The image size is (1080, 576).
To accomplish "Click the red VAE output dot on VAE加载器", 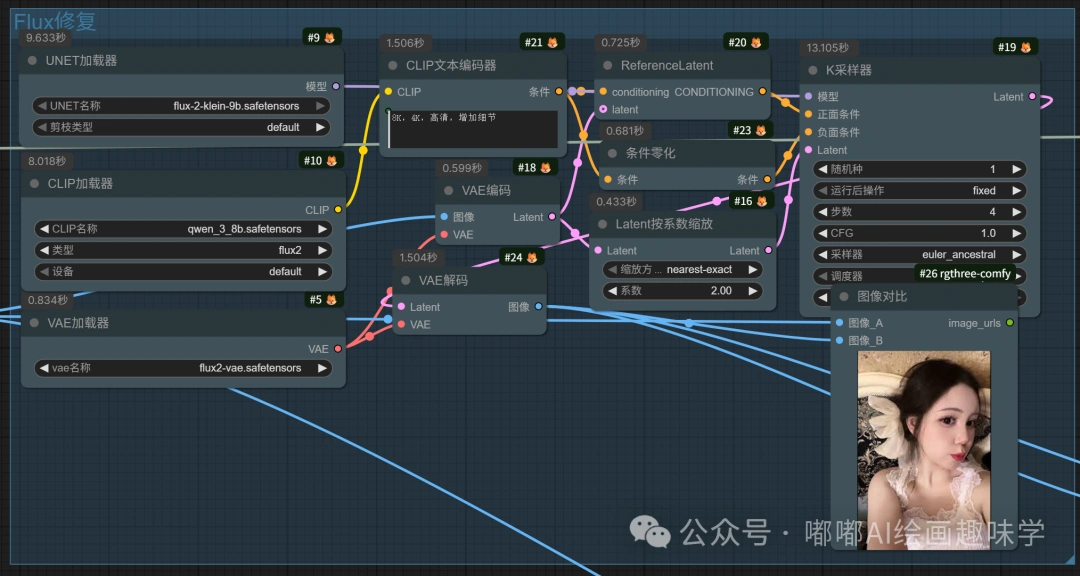I will point(336,349).
